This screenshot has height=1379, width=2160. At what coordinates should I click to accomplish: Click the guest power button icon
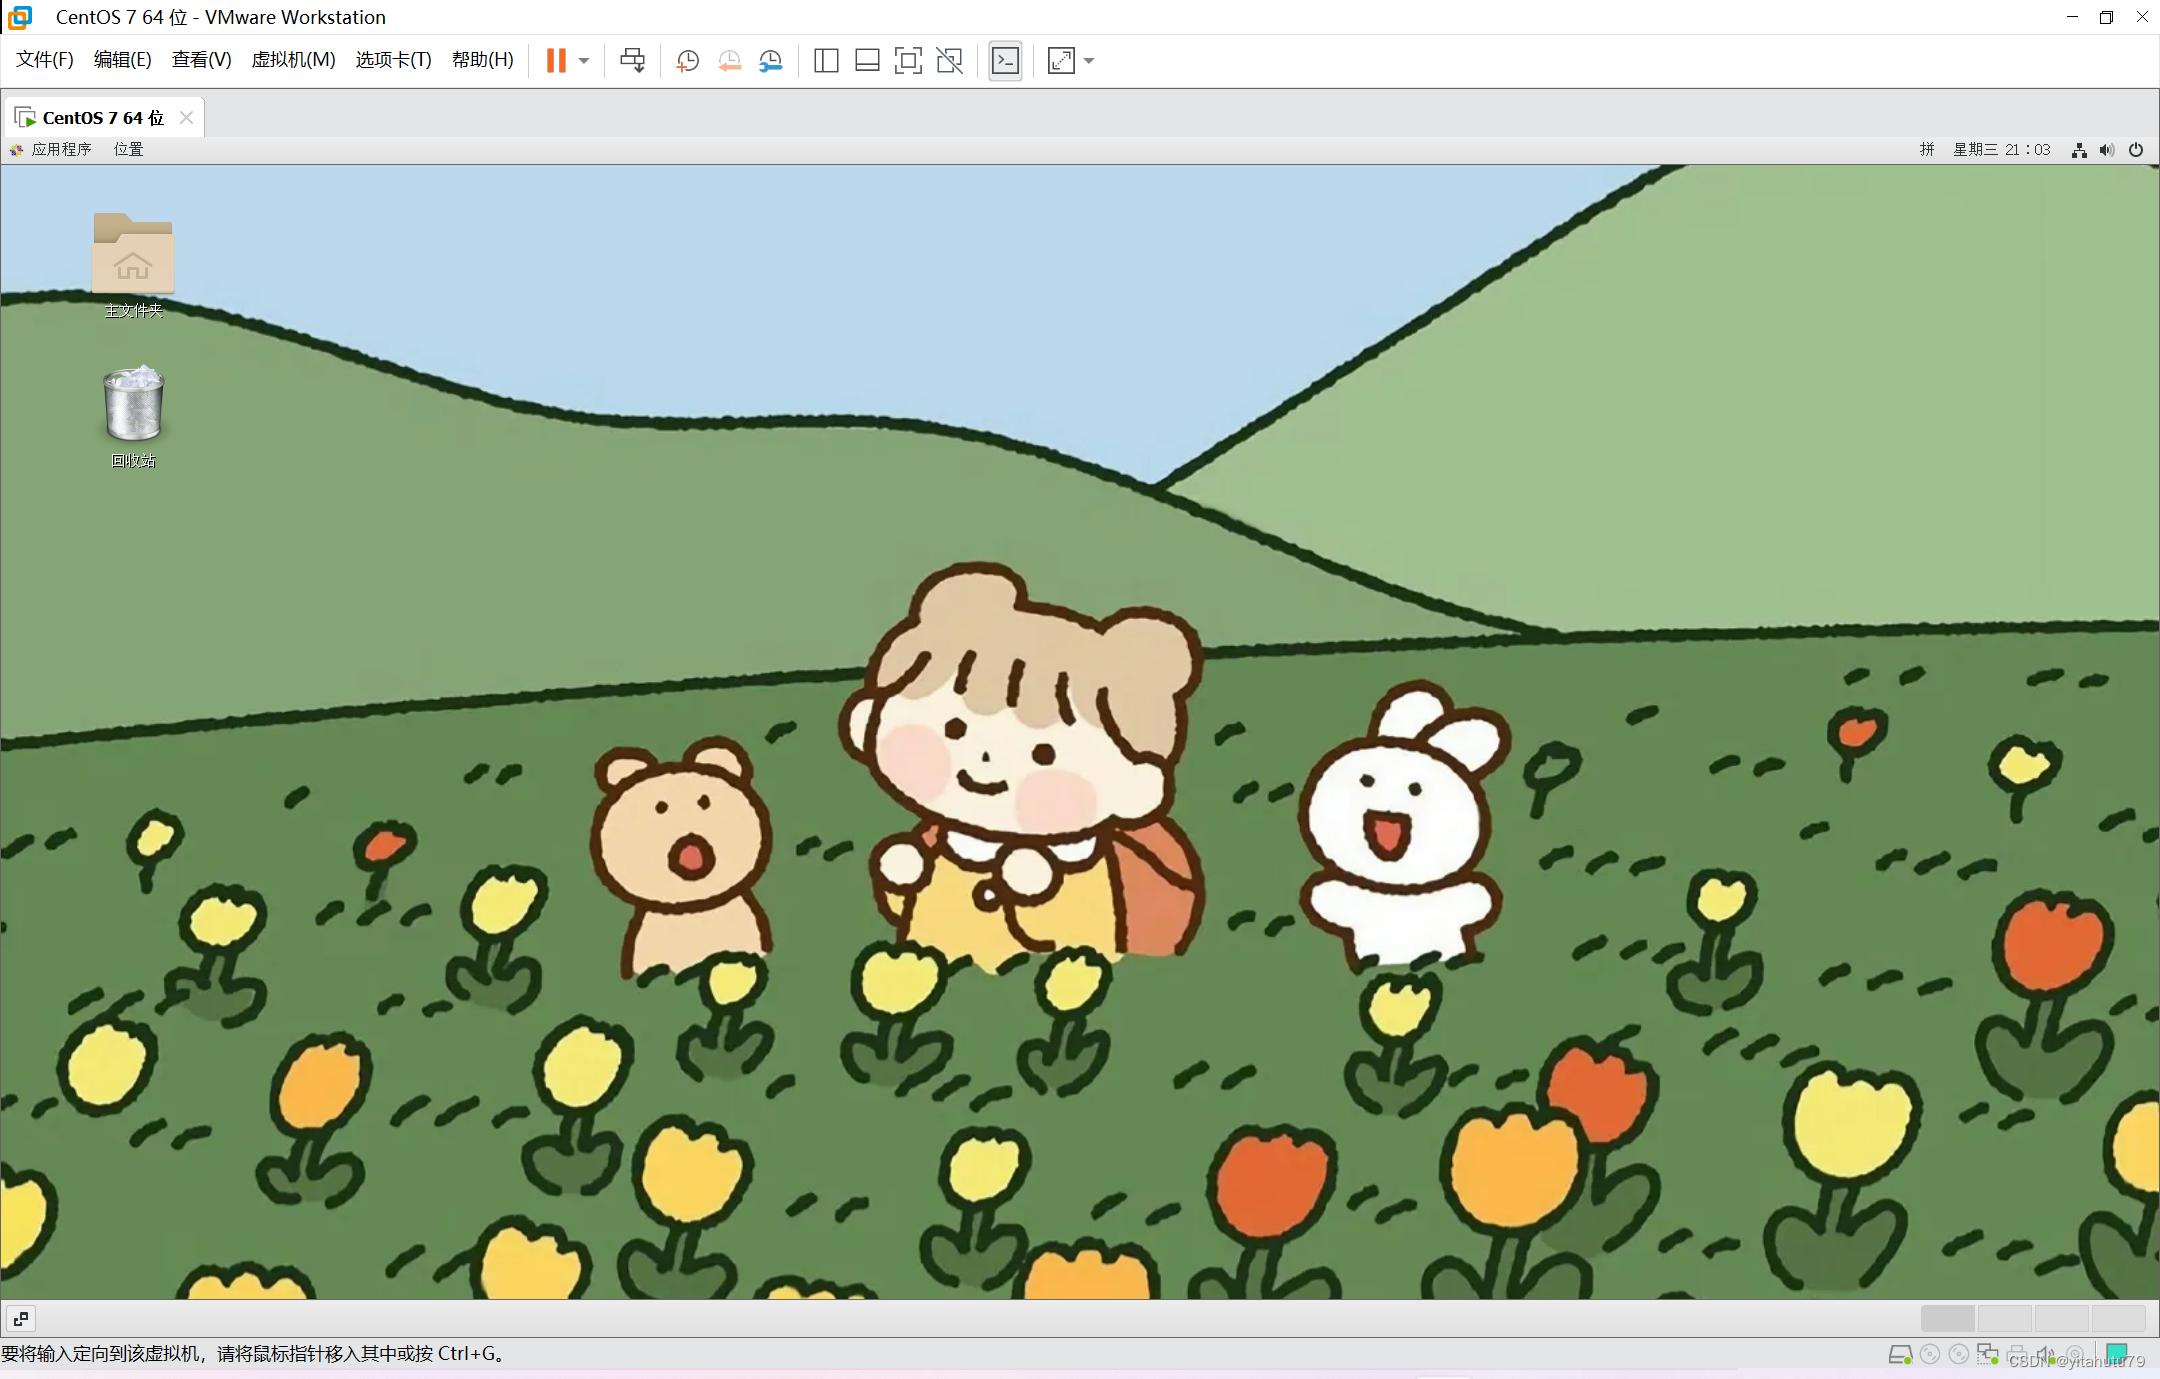(2136, 150)
